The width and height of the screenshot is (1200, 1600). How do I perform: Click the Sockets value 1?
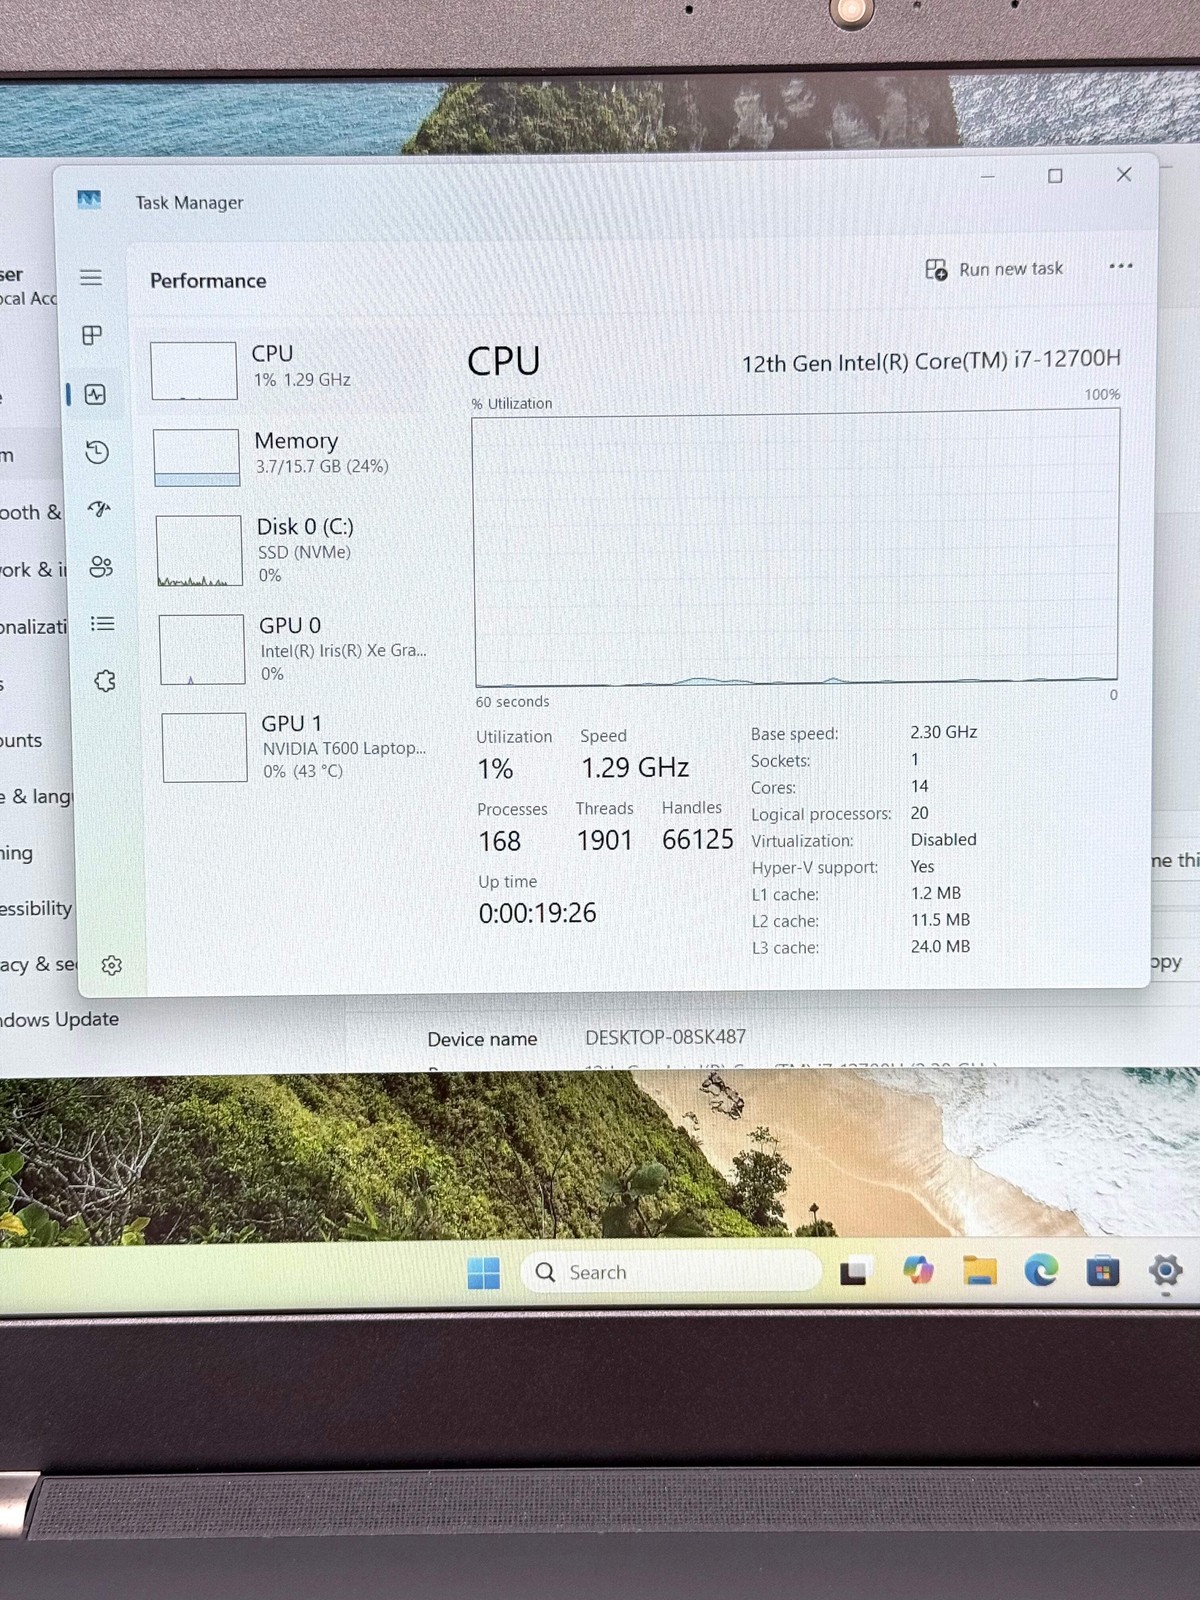click(x=914, y=759)
